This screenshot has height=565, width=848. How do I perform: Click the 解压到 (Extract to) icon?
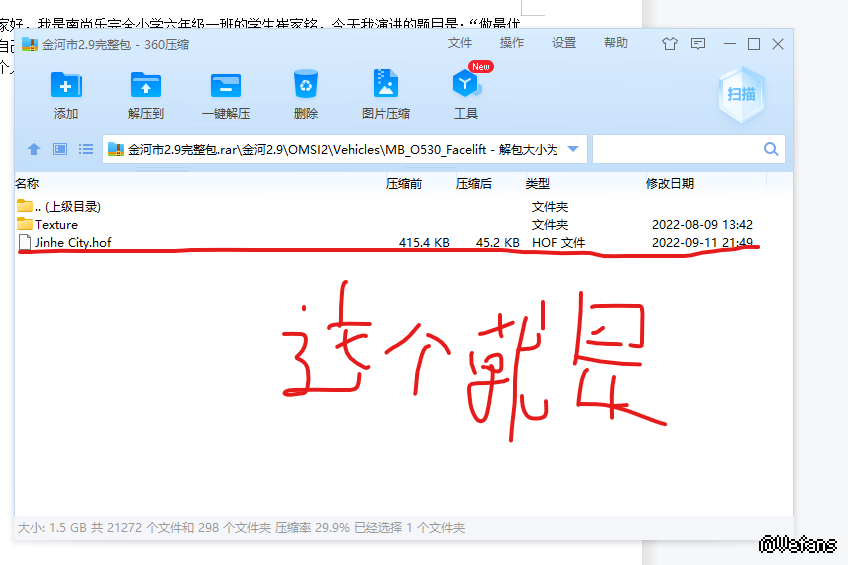point(146,85)
